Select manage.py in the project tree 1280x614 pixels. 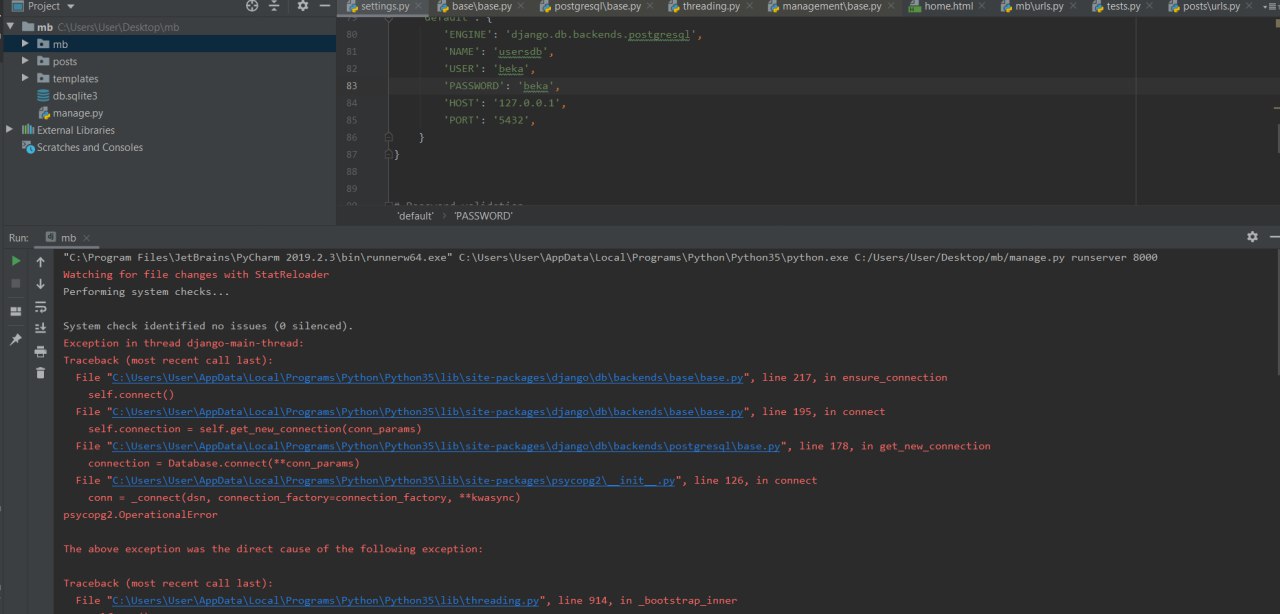(x=77, y=113)
